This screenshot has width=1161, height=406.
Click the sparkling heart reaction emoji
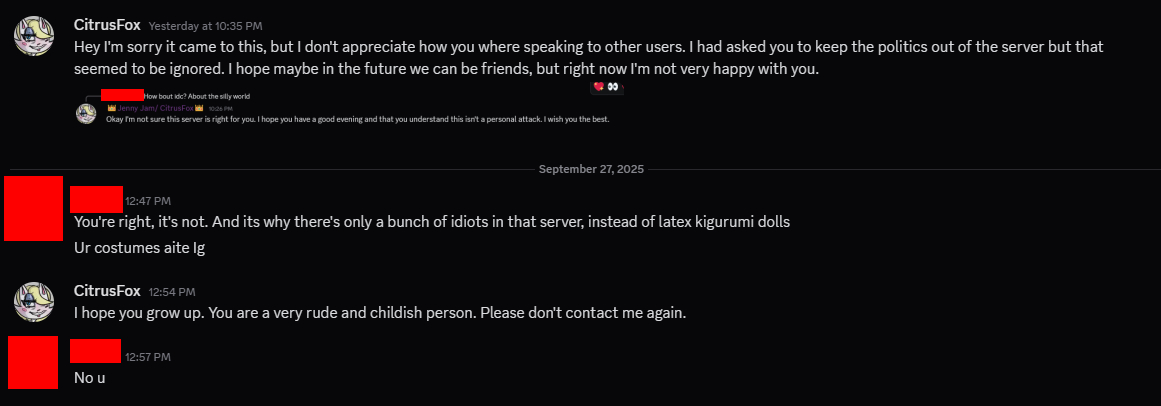point(598,87)
